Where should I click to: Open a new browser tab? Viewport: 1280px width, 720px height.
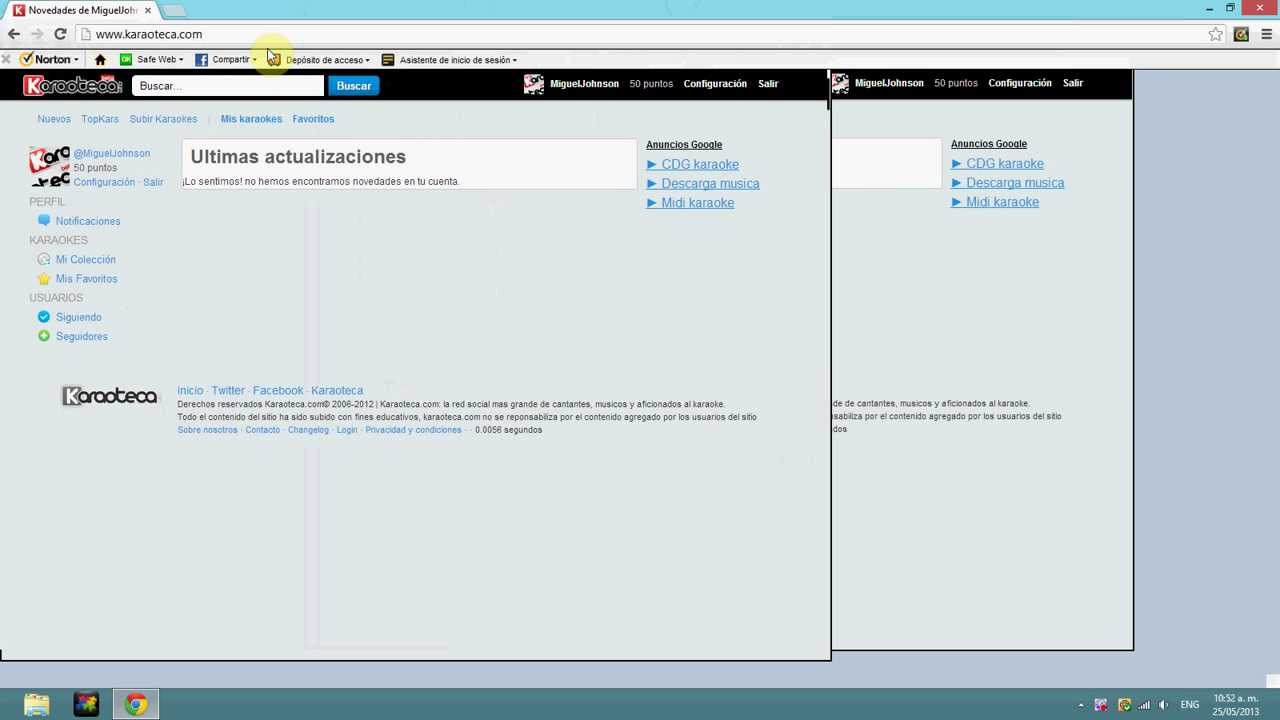tap(174, 10)
